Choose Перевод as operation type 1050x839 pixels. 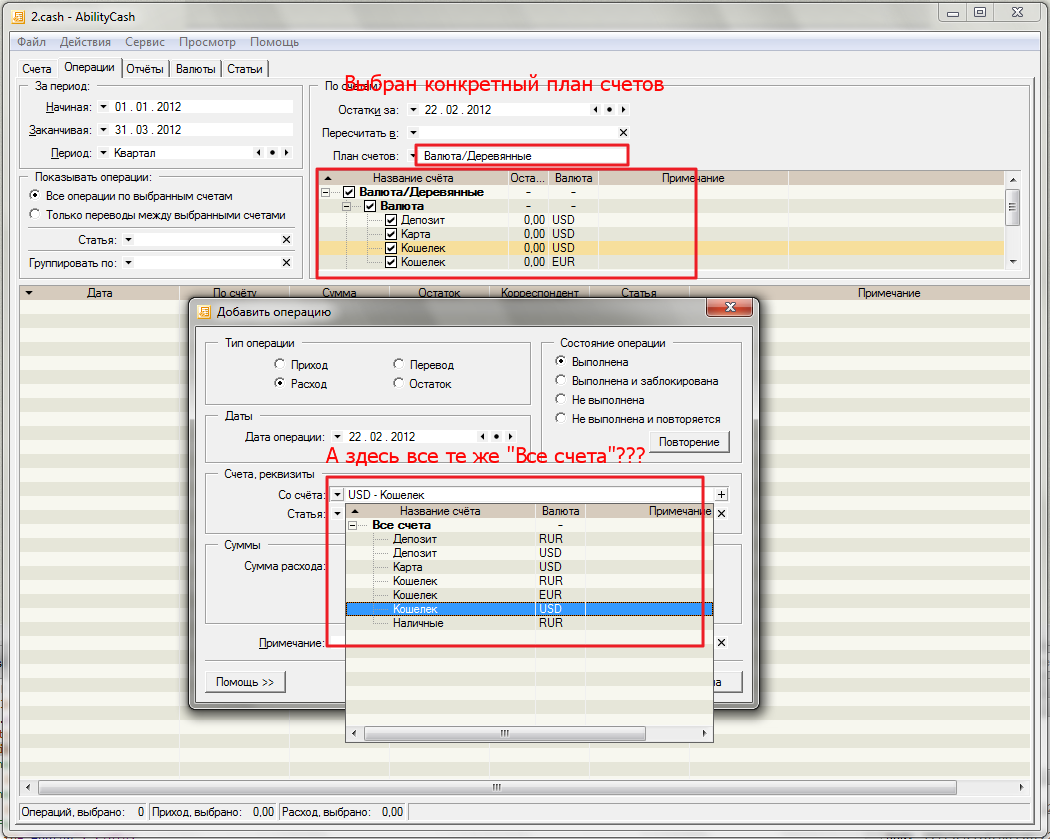[399, 365]
